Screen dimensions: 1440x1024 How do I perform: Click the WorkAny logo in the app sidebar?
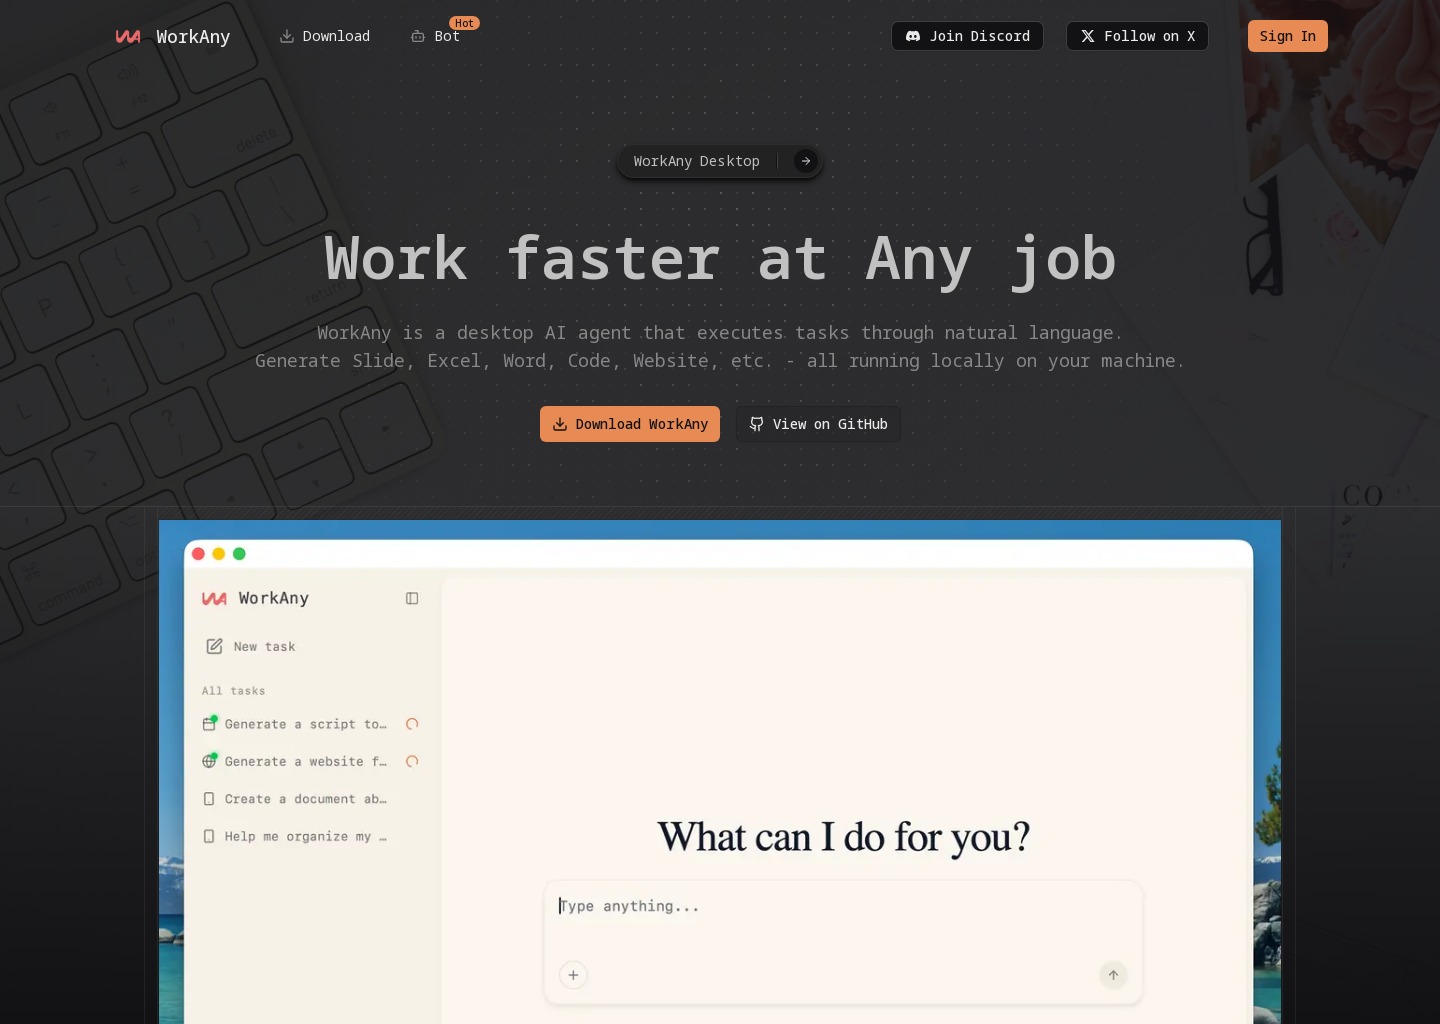(255, 598)
